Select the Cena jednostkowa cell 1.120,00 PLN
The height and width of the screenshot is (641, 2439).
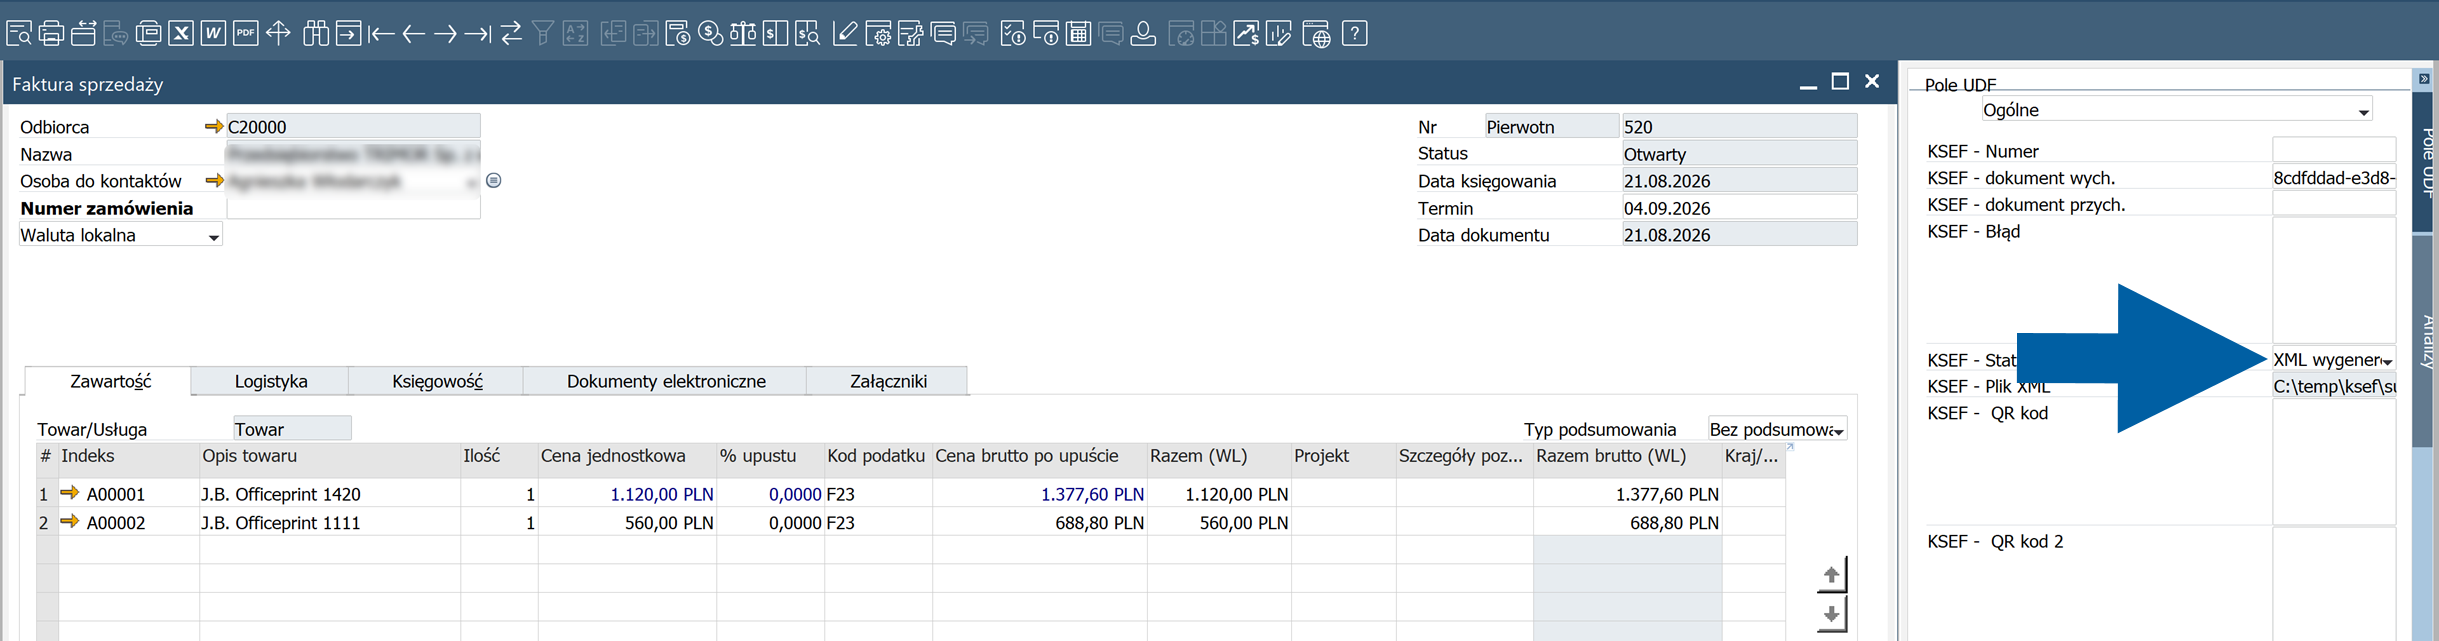click(627, 493)
